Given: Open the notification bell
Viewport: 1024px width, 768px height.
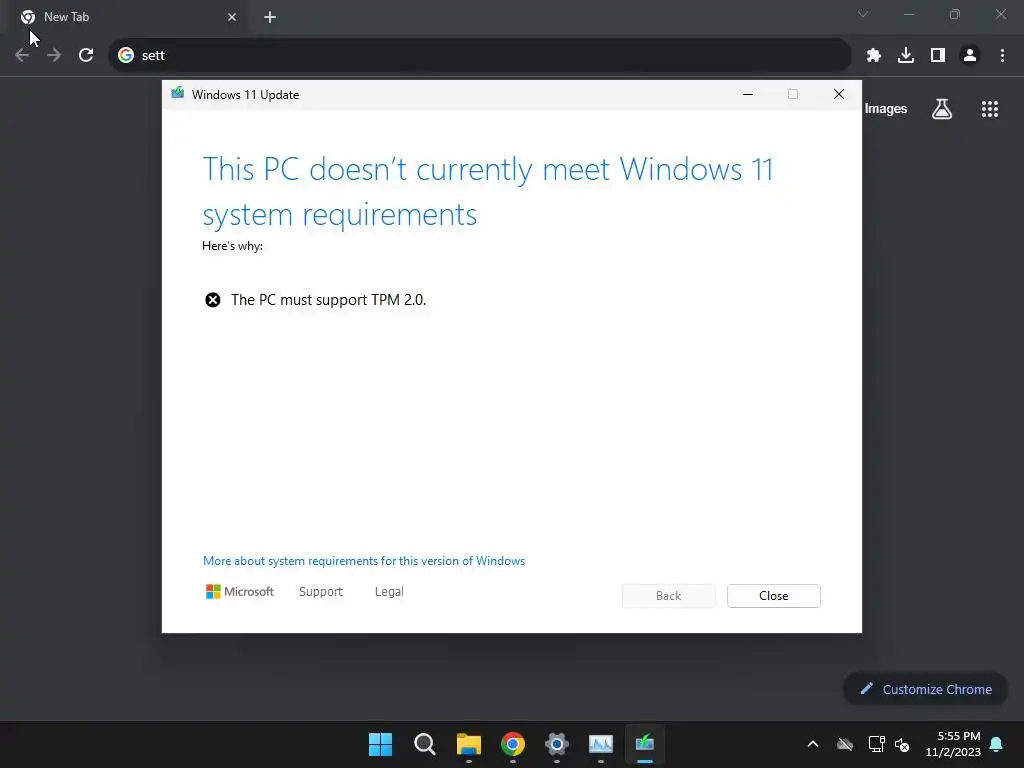Looking at the screenshot, I should tap(997, 744).
